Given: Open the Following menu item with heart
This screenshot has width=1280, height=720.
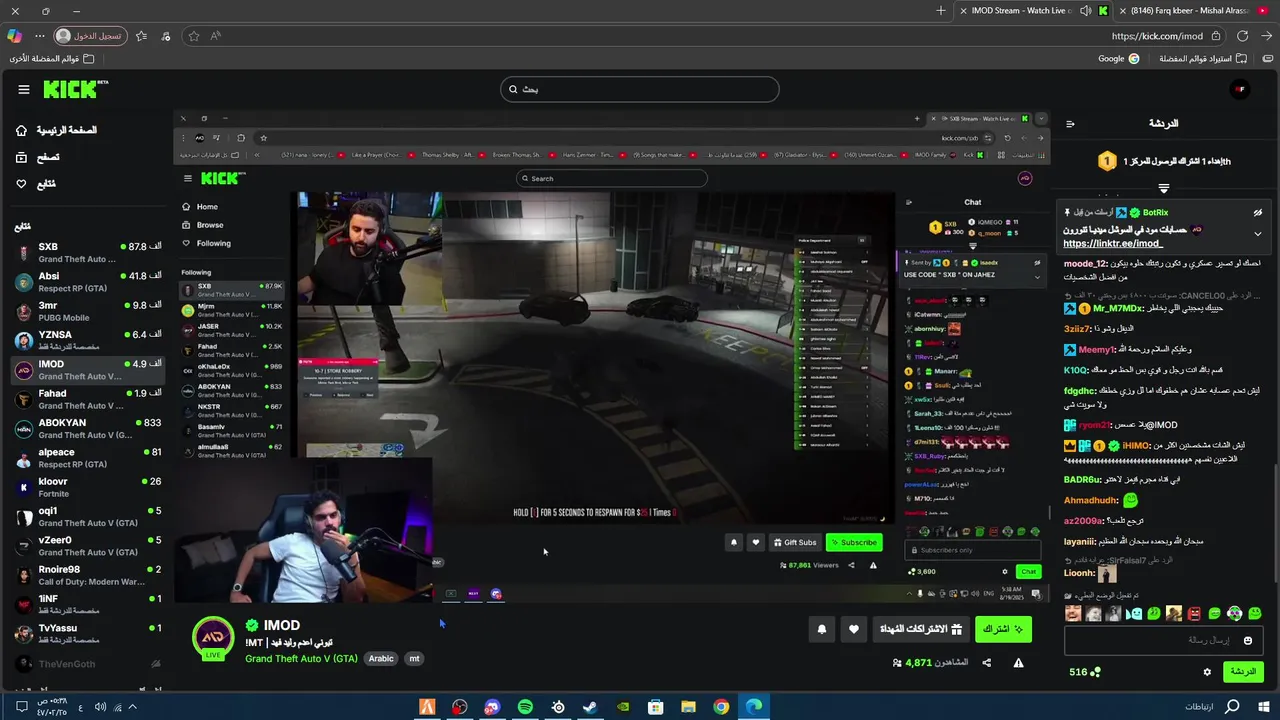Looking at the screenshot, I should pos(36,184).
